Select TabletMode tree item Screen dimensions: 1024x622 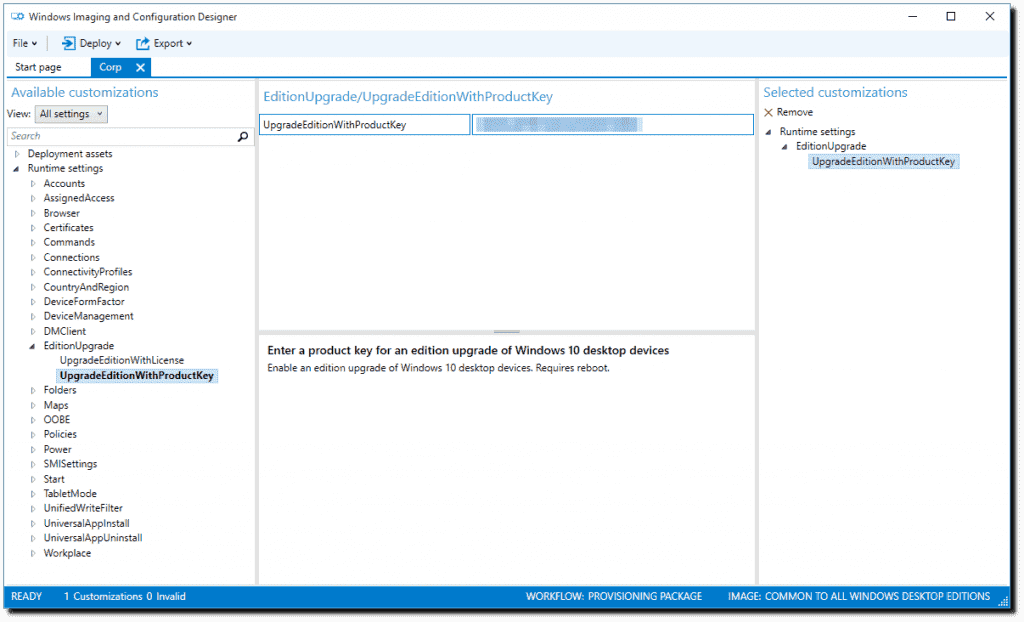[x=70, y=494]
